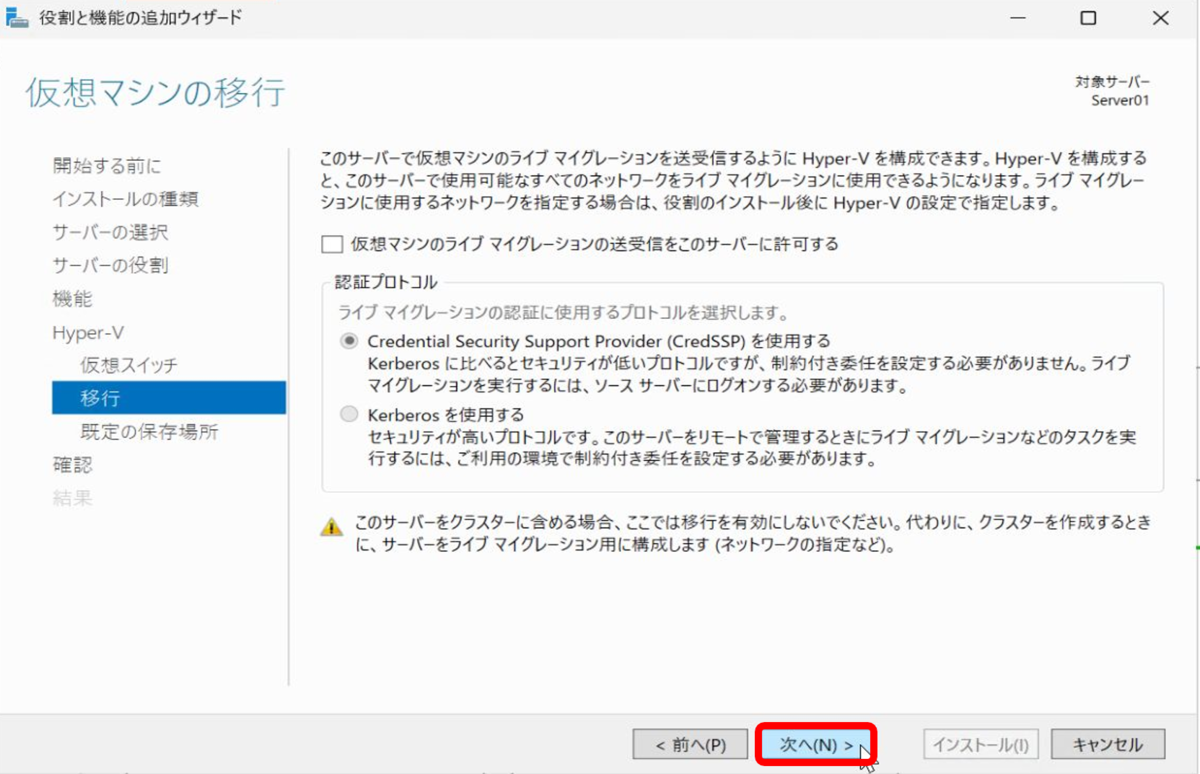Click the キャンセル button
1200x774 pixels.
pyautogui.click(x=1107, y=745)
